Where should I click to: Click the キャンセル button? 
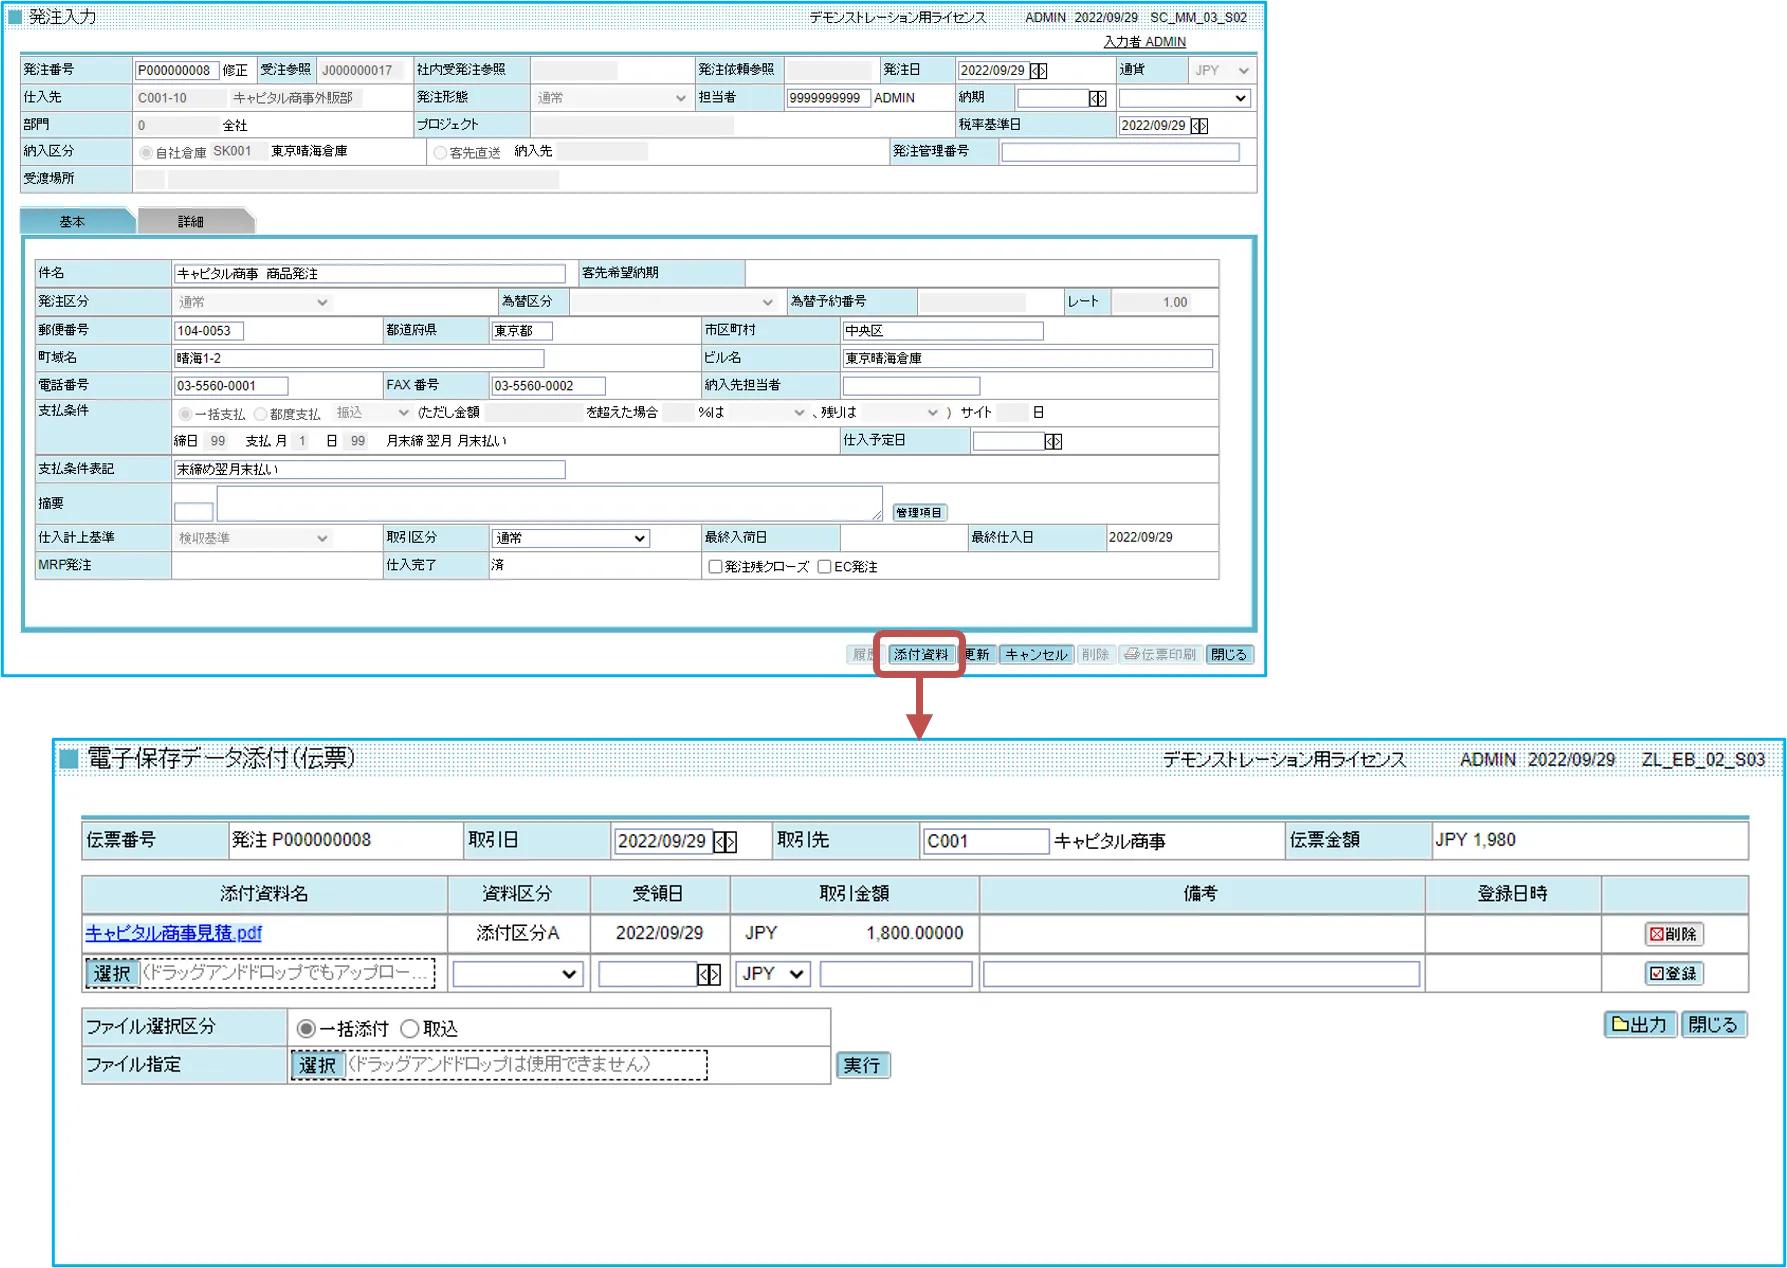pyautogui.click(x=1036, y=655)
